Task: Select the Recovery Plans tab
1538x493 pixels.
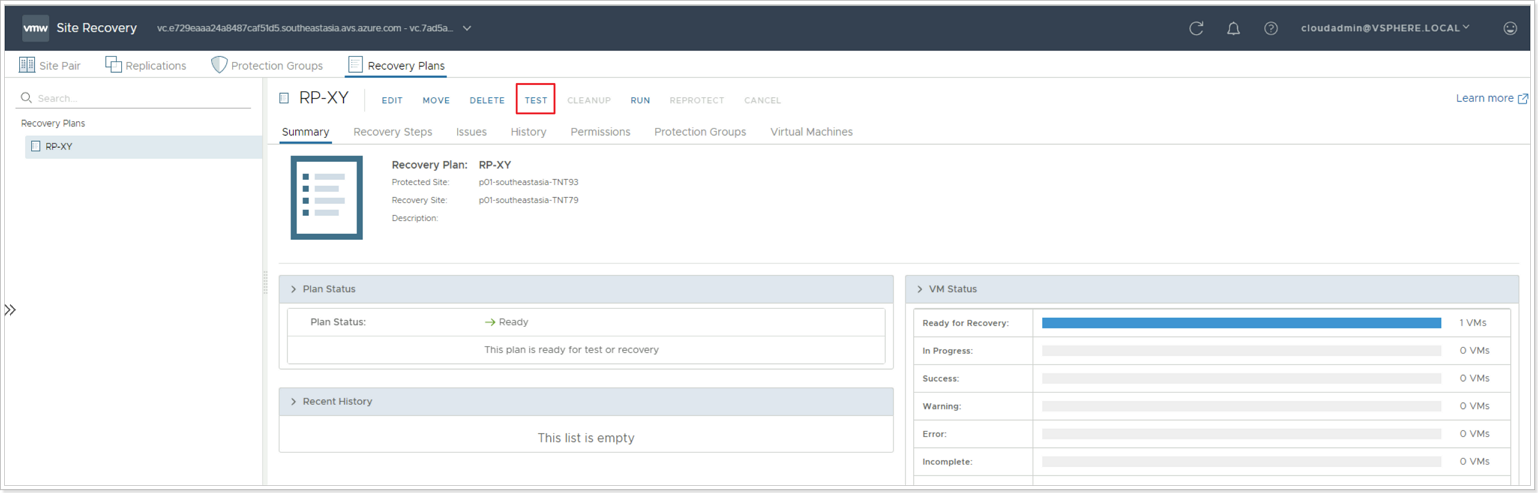Action: tap(396, 65)
